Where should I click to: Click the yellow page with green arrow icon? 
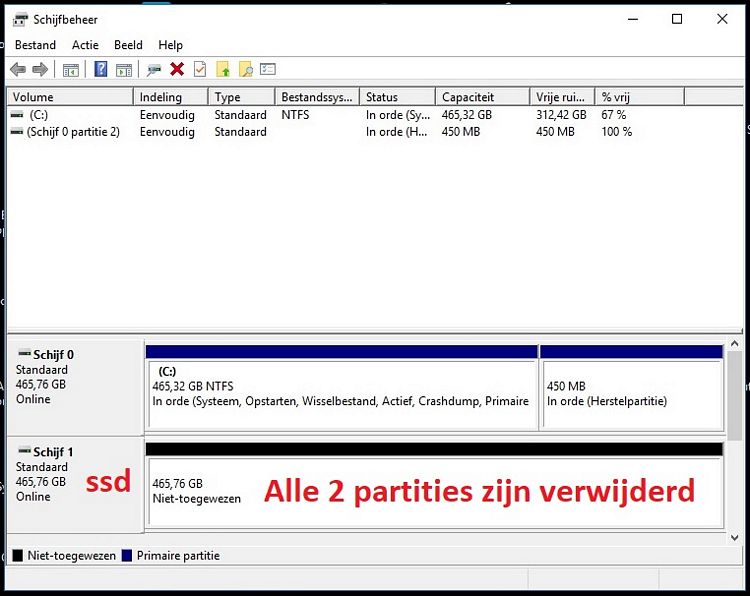pyautogui.click(x=223, y=69)
